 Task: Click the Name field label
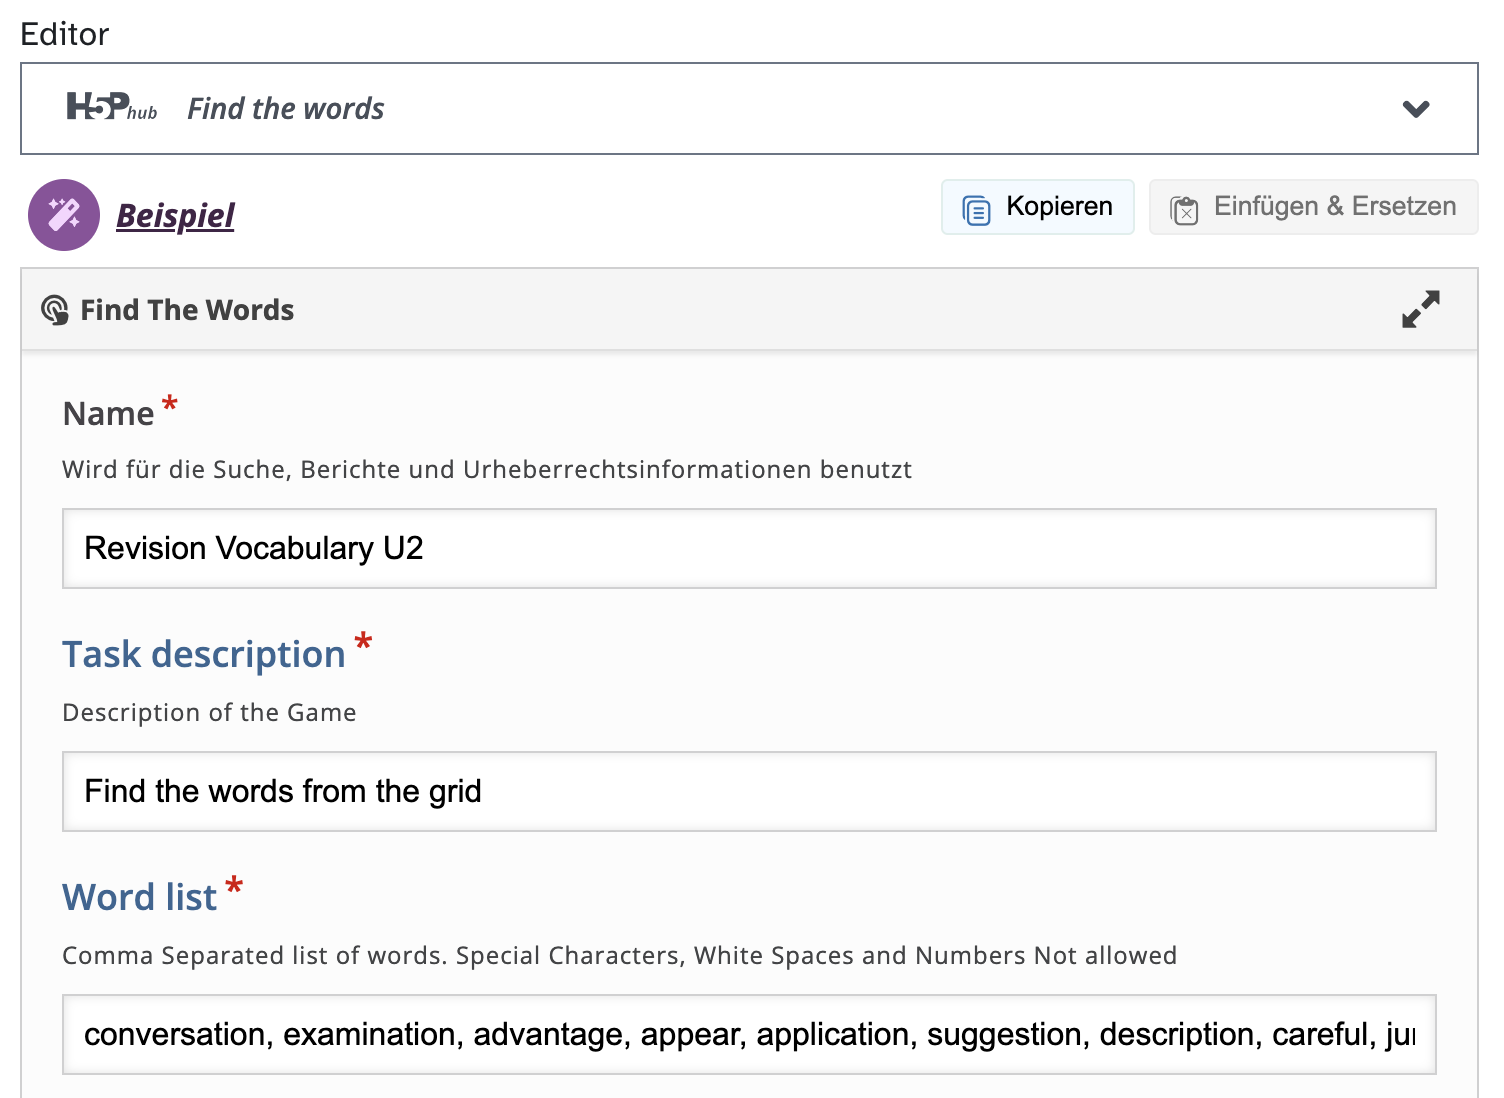click(108, 414)
